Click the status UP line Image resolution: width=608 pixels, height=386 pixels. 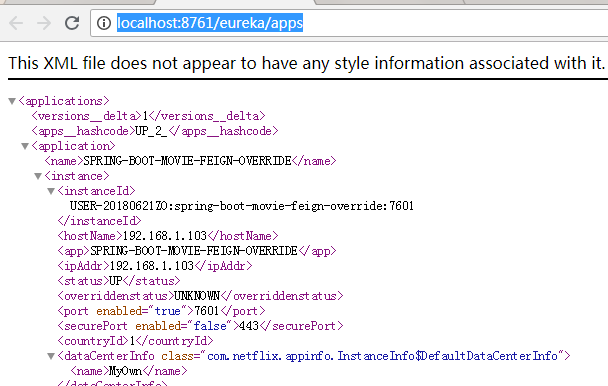click(119, 281)
